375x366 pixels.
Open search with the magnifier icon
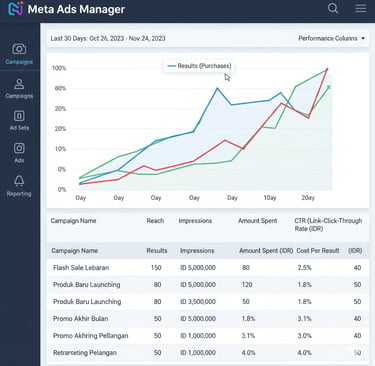333,8
